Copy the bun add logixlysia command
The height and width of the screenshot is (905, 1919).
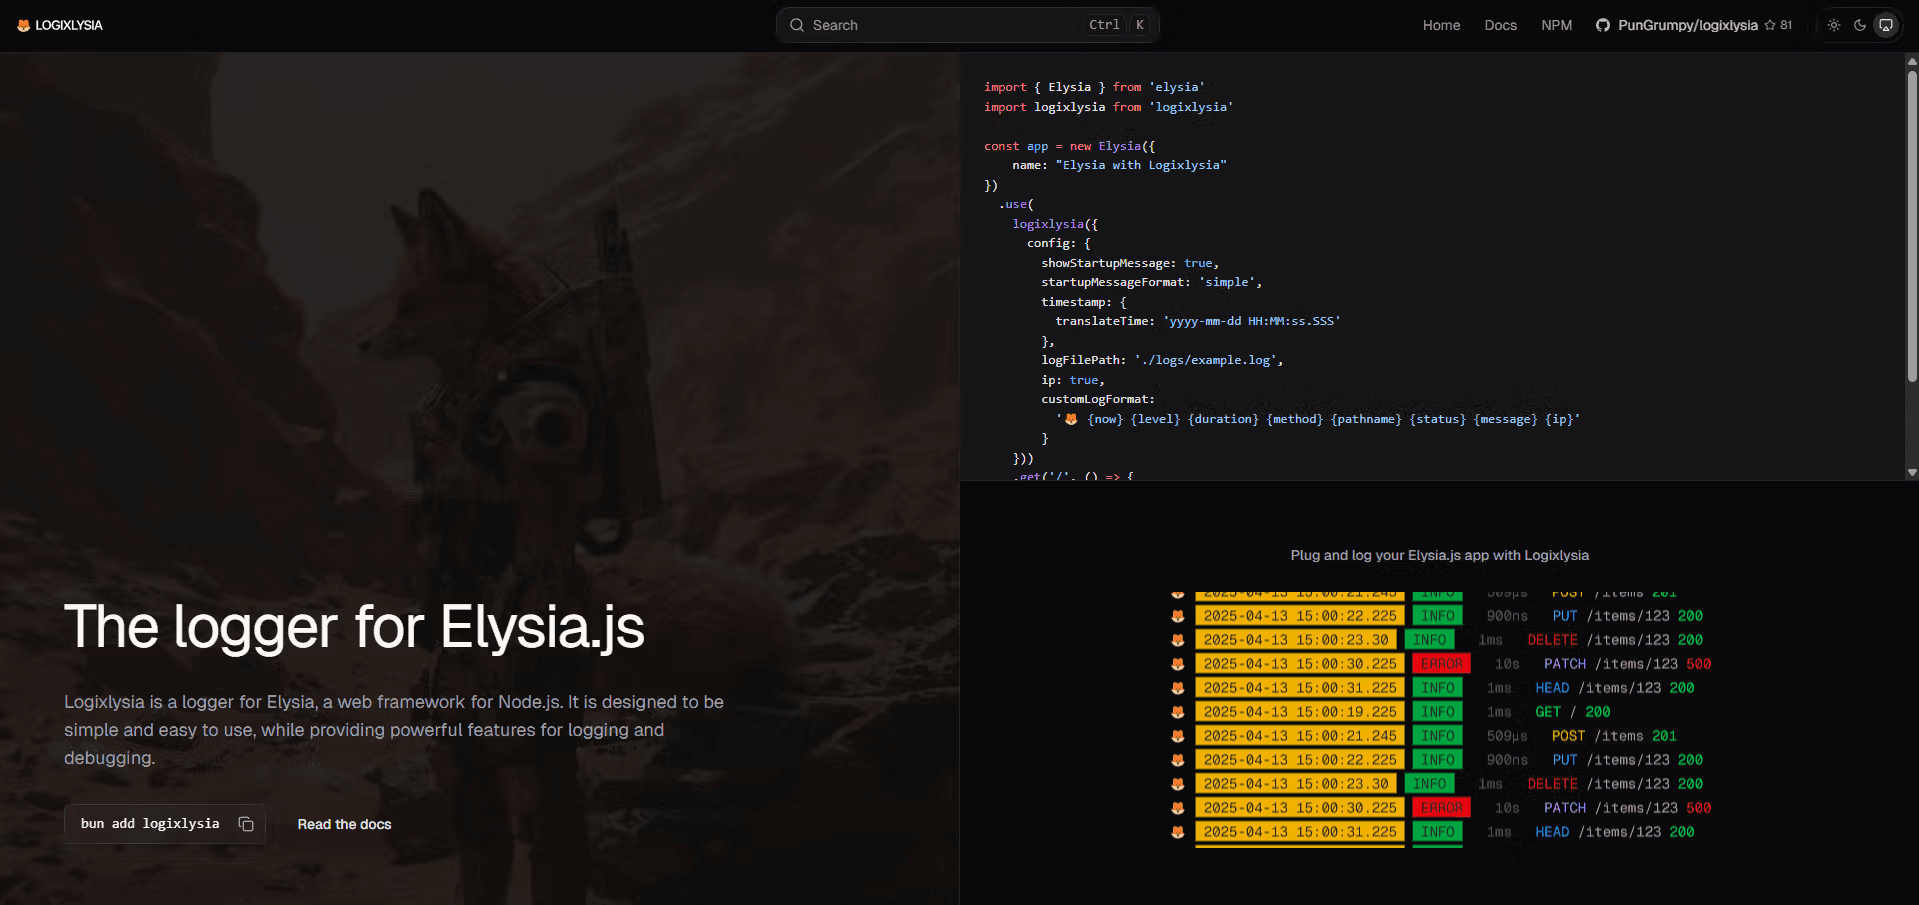coord(245,823)
